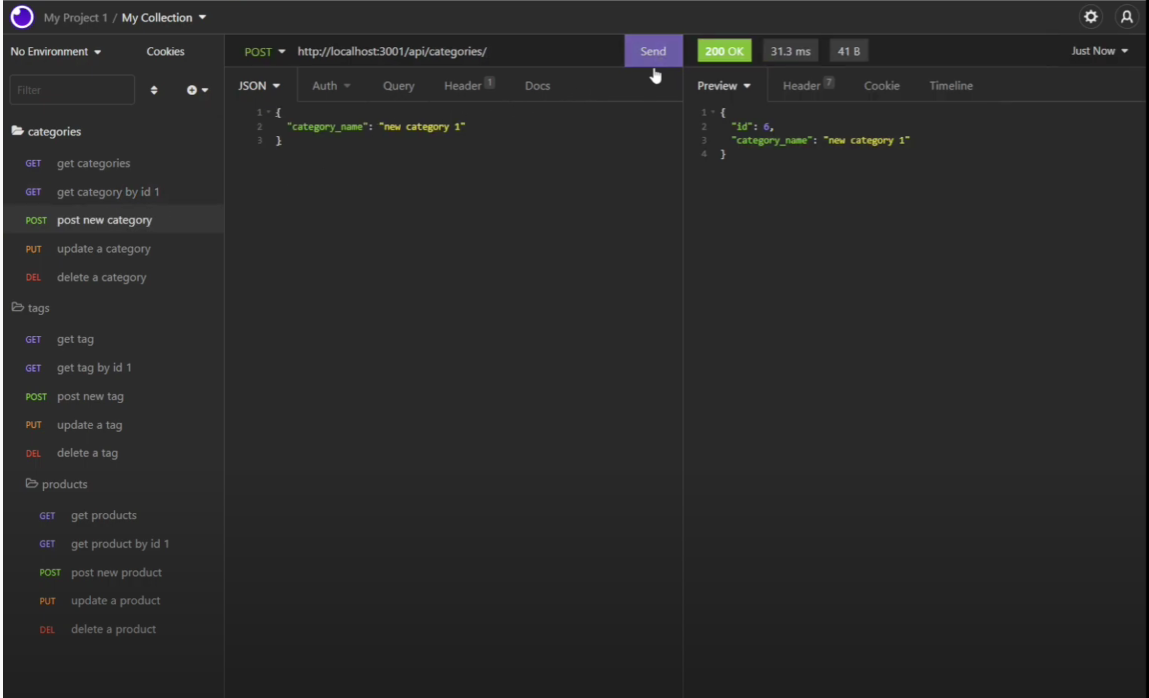
Task: Open the Auth tab dropdown
Action: [331, 86]
